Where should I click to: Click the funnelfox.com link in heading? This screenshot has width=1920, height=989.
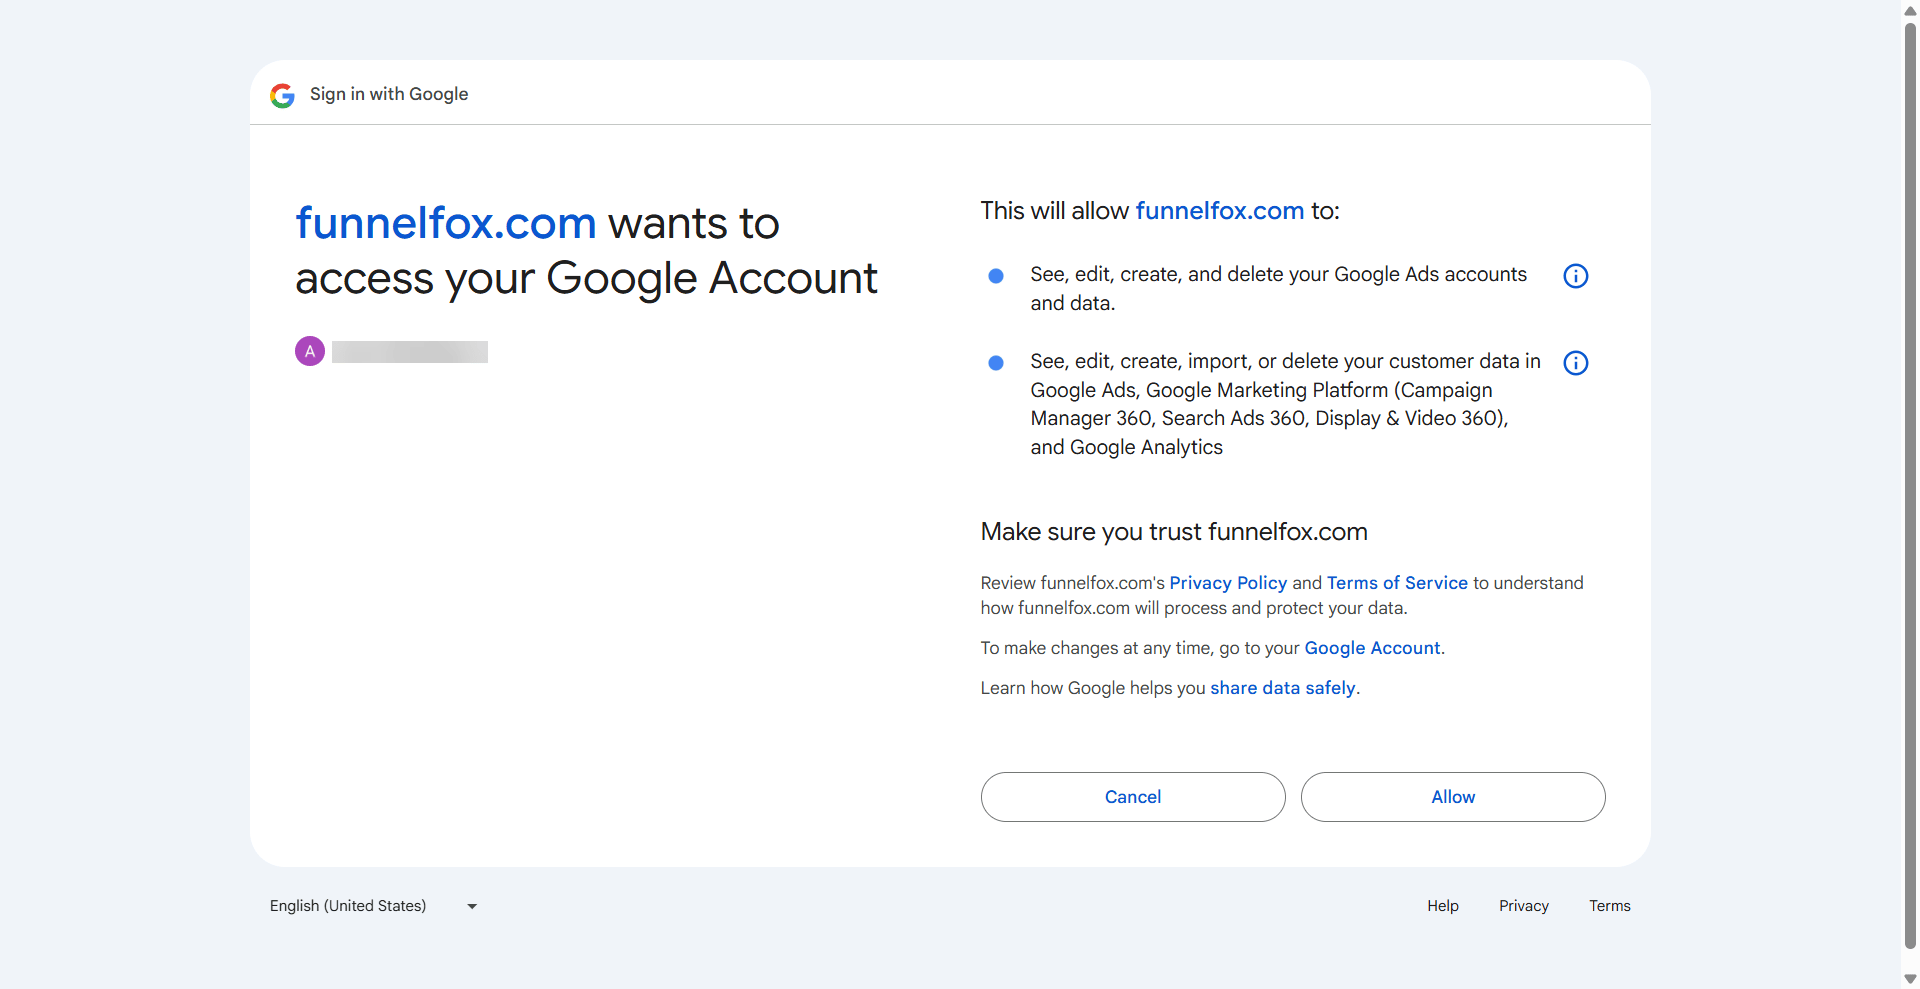446,223
